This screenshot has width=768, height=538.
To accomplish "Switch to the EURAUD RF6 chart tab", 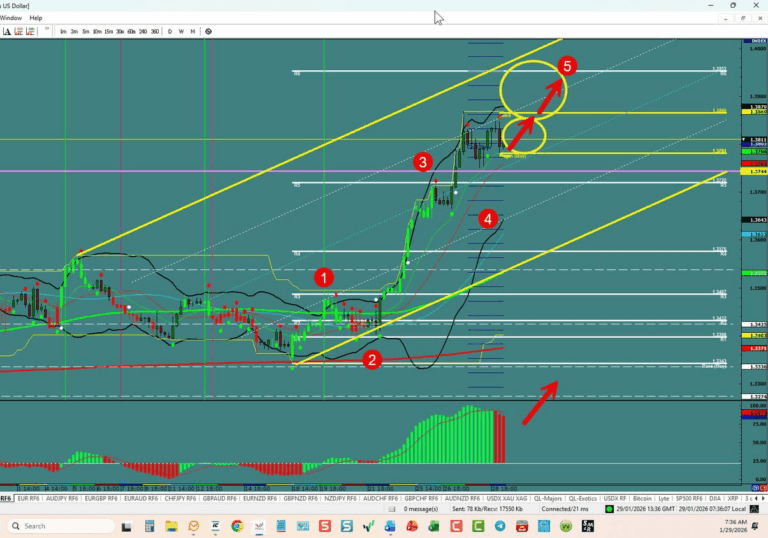I will 141,498.
